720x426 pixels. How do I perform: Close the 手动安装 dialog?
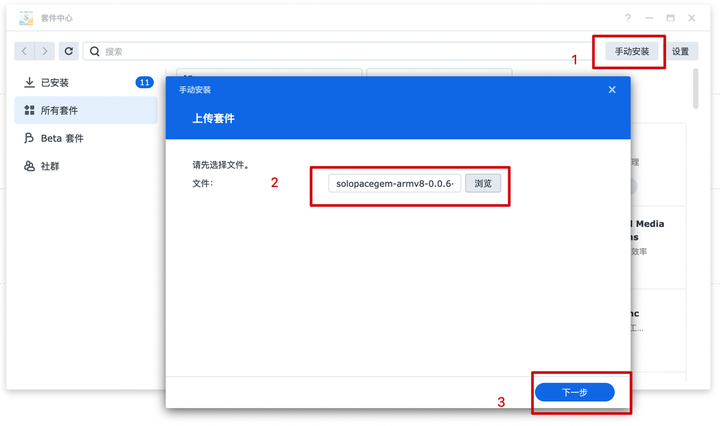click(x=612, y=90)
